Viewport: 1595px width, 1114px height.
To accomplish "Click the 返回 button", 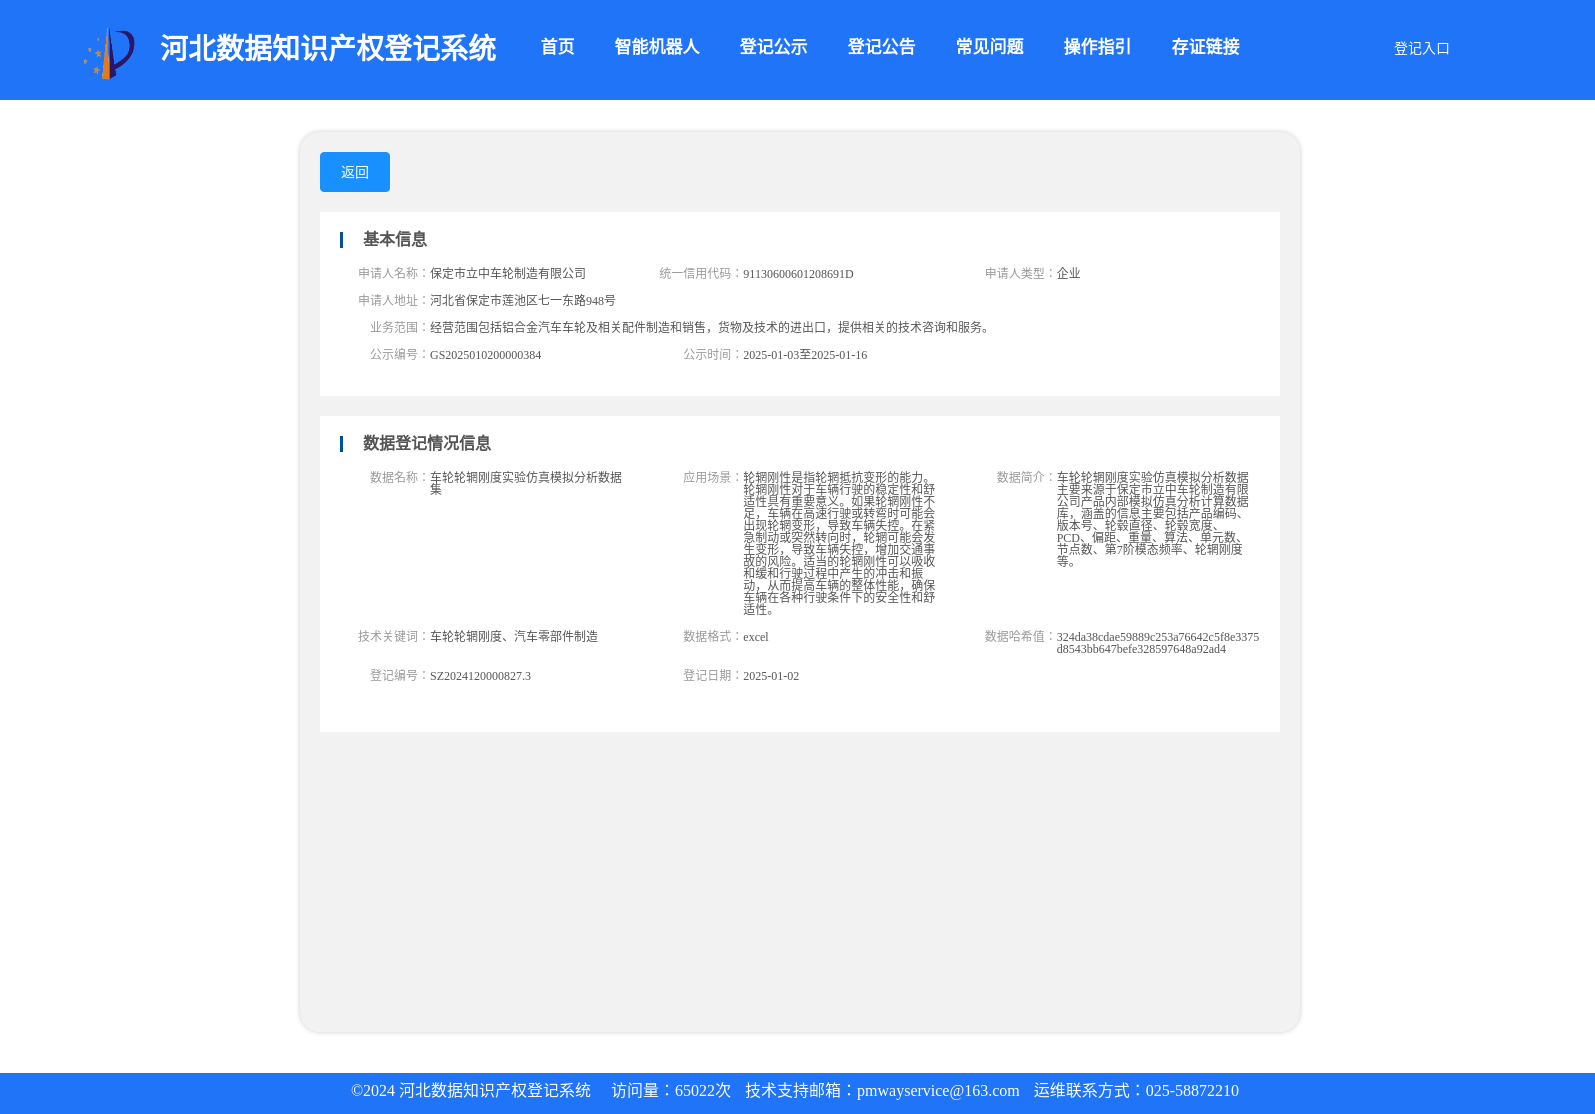I will (355, 172).
